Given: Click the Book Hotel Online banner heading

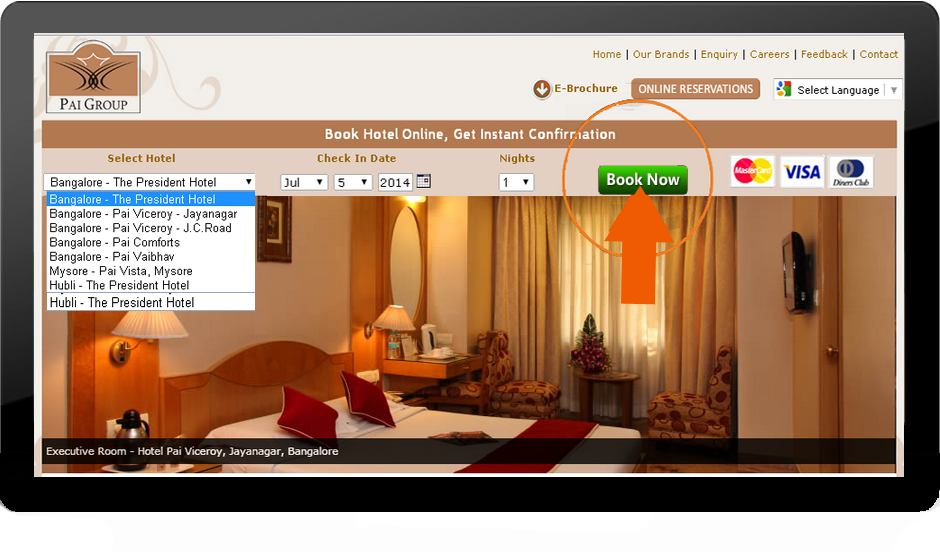Looking at the screenshot, I should [x=470, y=134].
